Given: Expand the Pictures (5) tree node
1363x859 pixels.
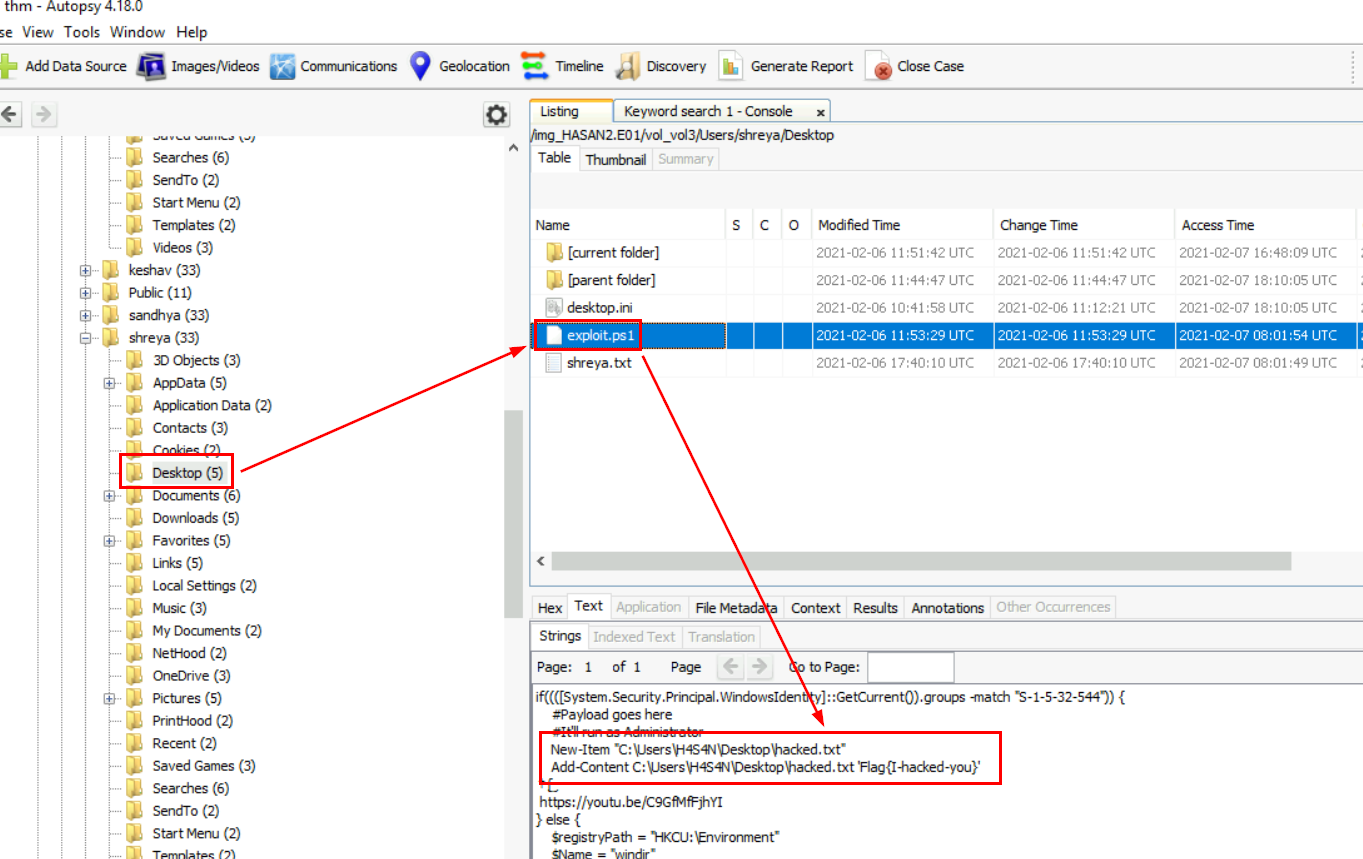Looking at the screenshot, I should (110, 698).
